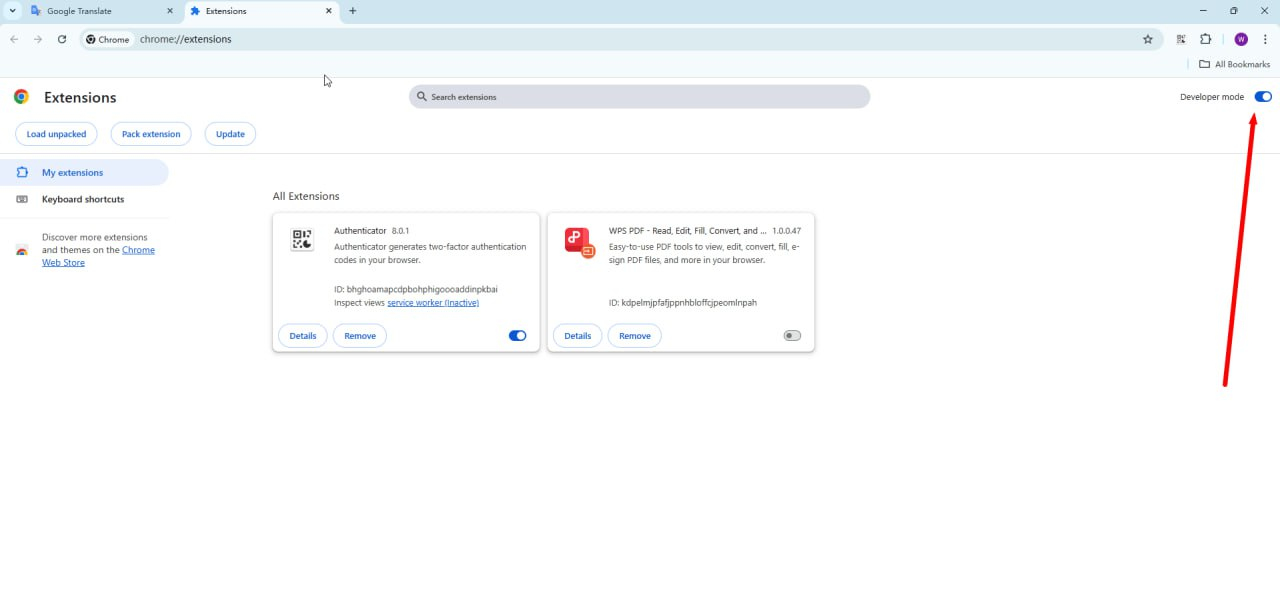Image resolution: width=1280 pixels, height=594 pixels.
Task: Bookmark this page with star icon
Action: tap(1148, 39)
